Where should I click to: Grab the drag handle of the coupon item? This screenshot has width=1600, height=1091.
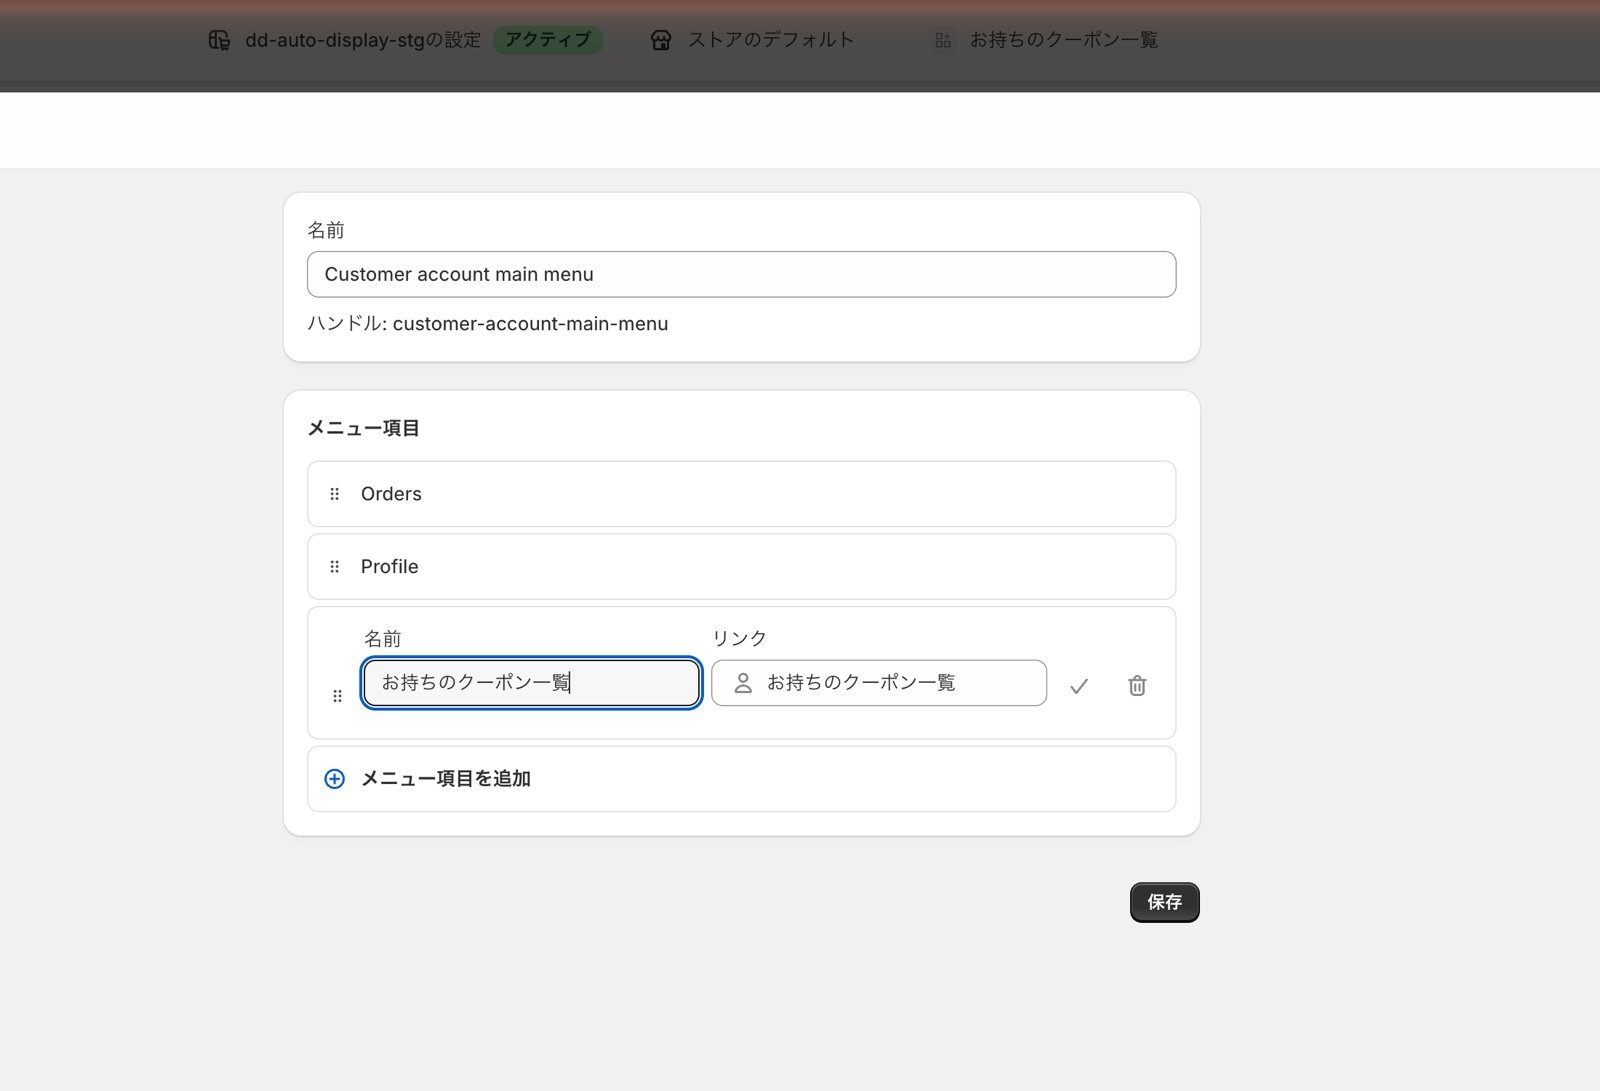click(337, 696)
